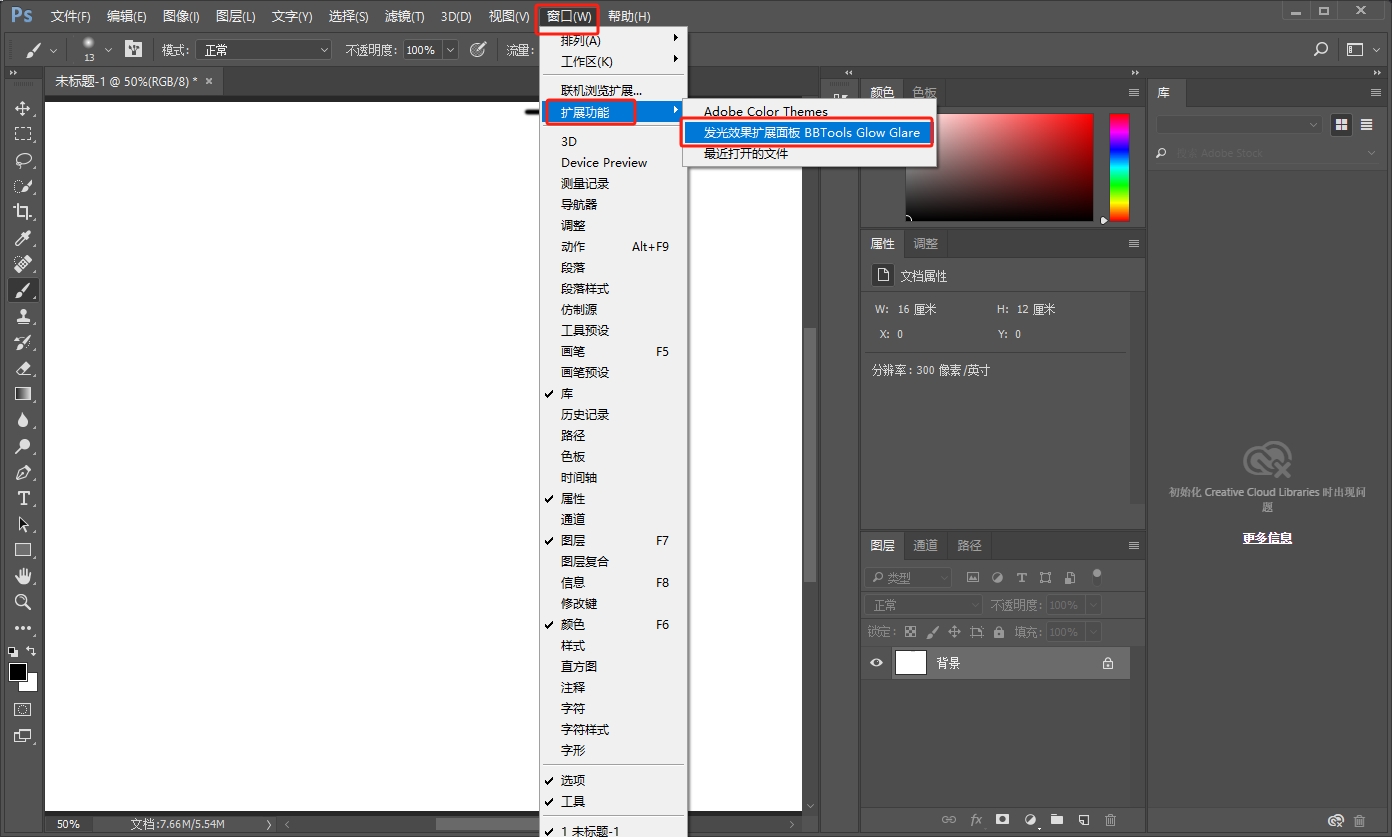Screen dimensions: 1392x837
Task: Click the rainbow hue slider strip
Action: pos(1119,166)
